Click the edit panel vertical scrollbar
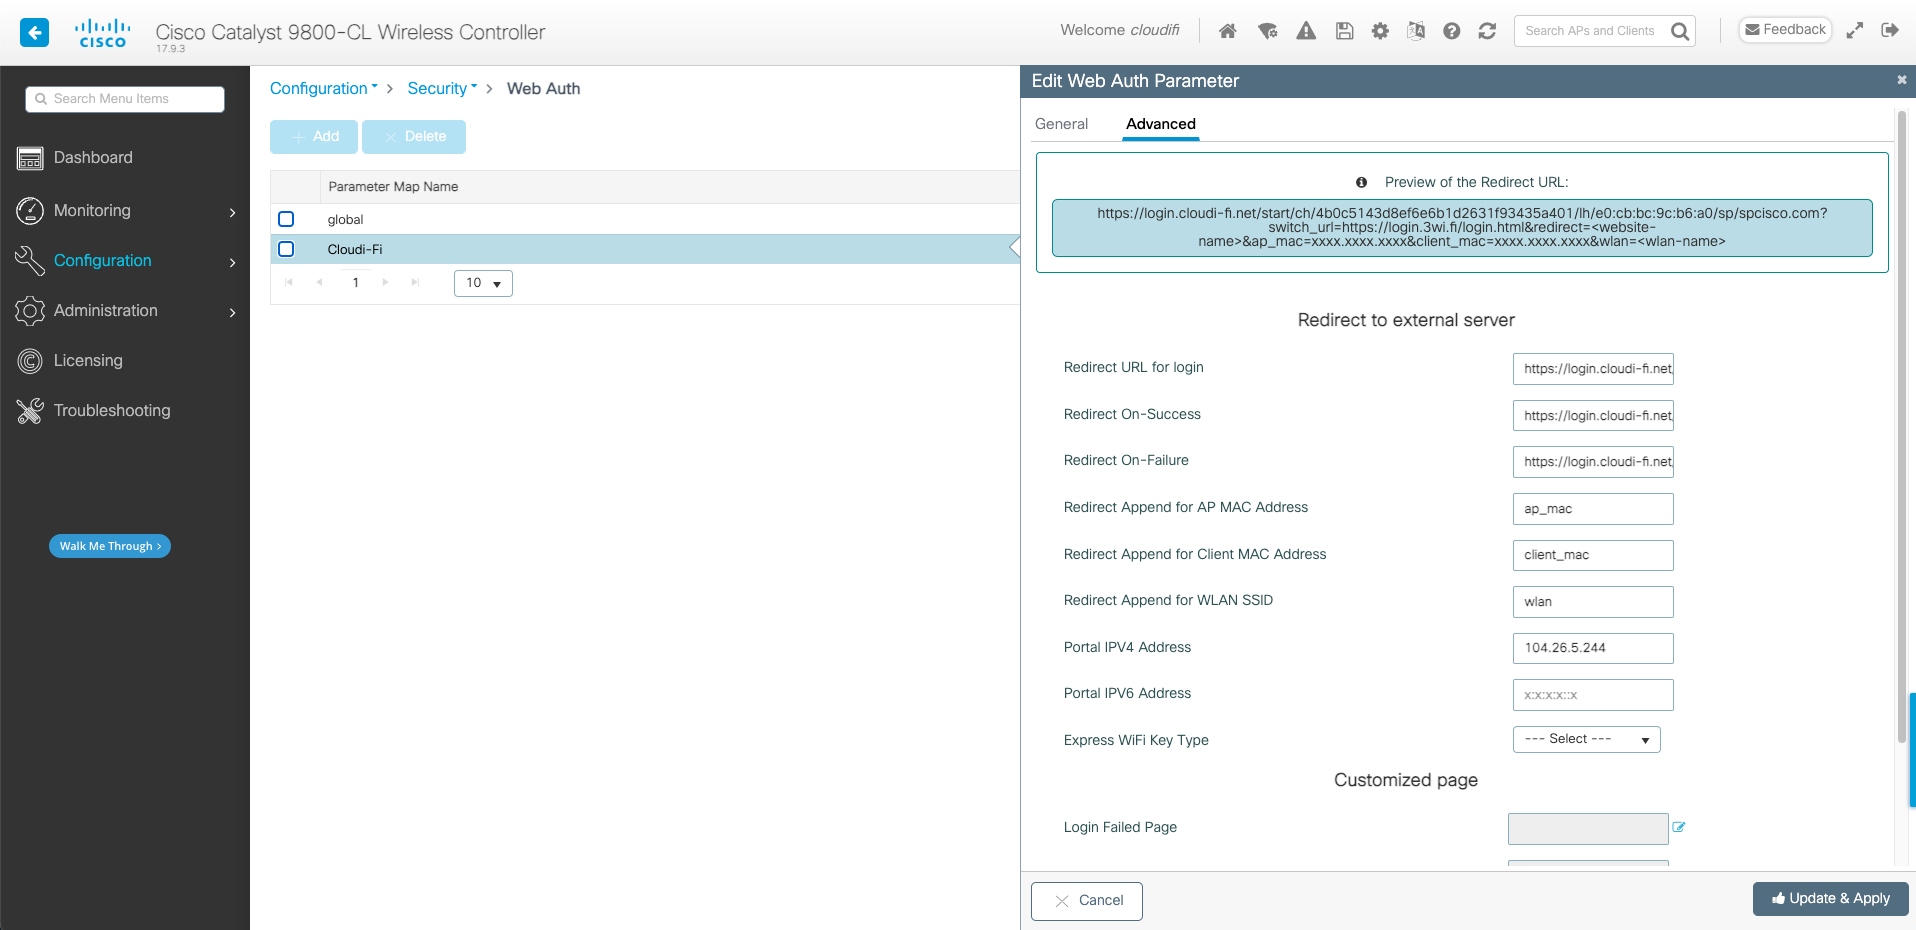Screen dimensions: 1916x930 pyautogui.click(x=1901, y=425)
